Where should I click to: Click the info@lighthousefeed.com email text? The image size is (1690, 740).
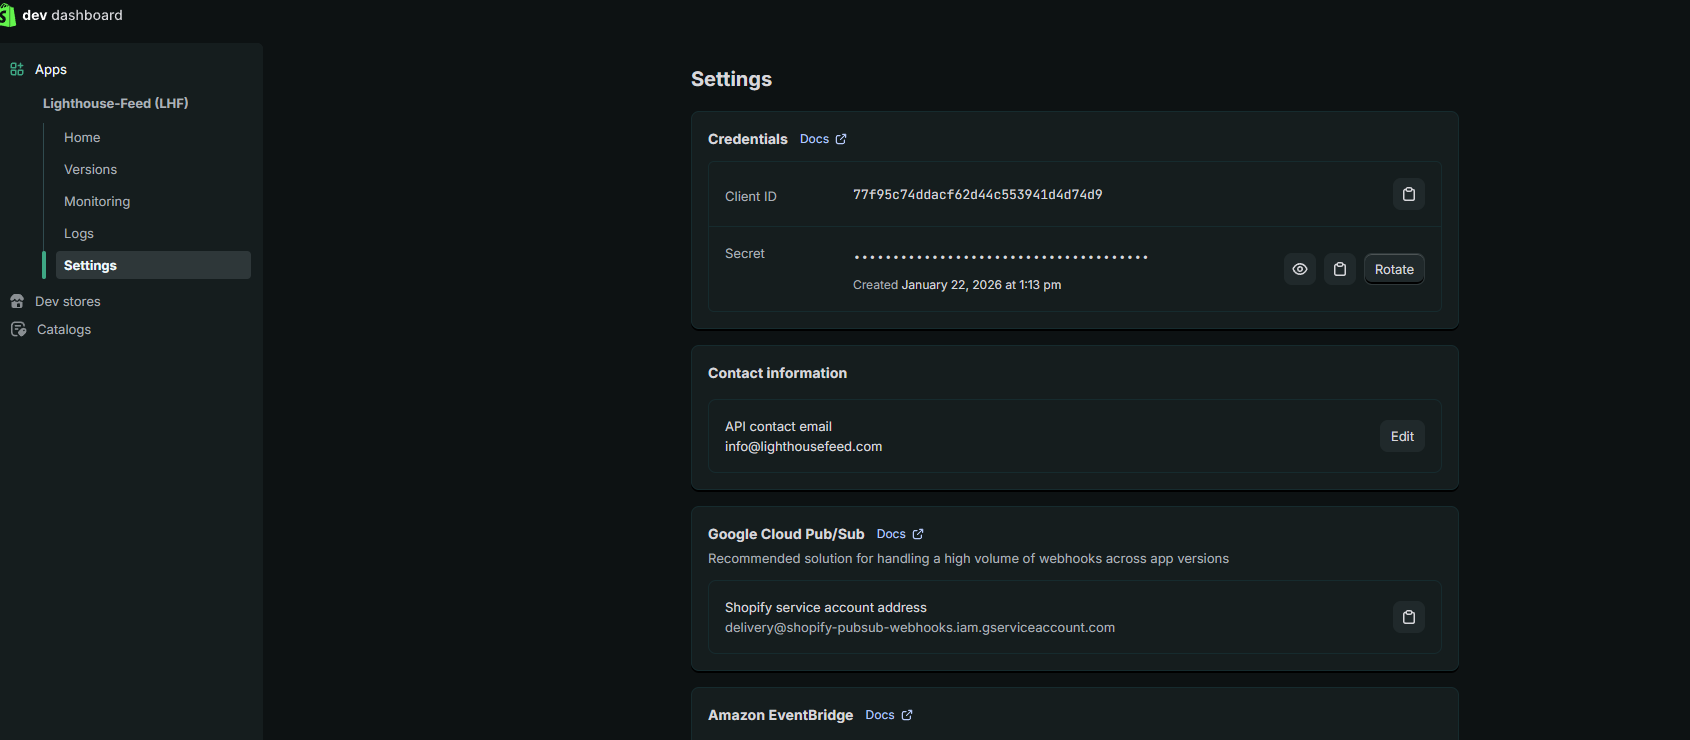[804, 446]
